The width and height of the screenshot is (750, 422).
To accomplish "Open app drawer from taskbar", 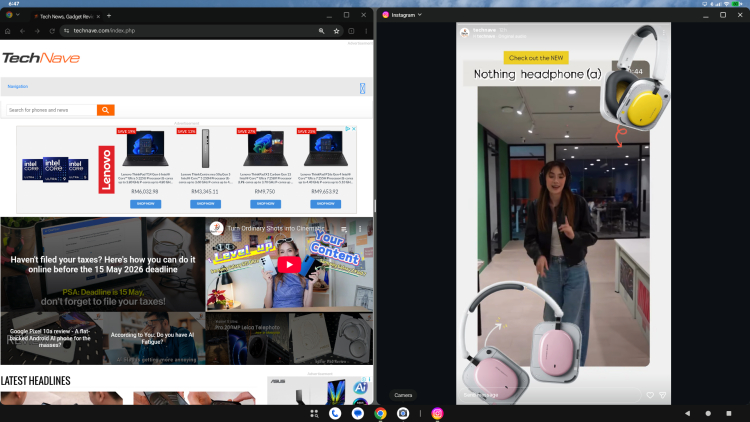I will 314,414.
